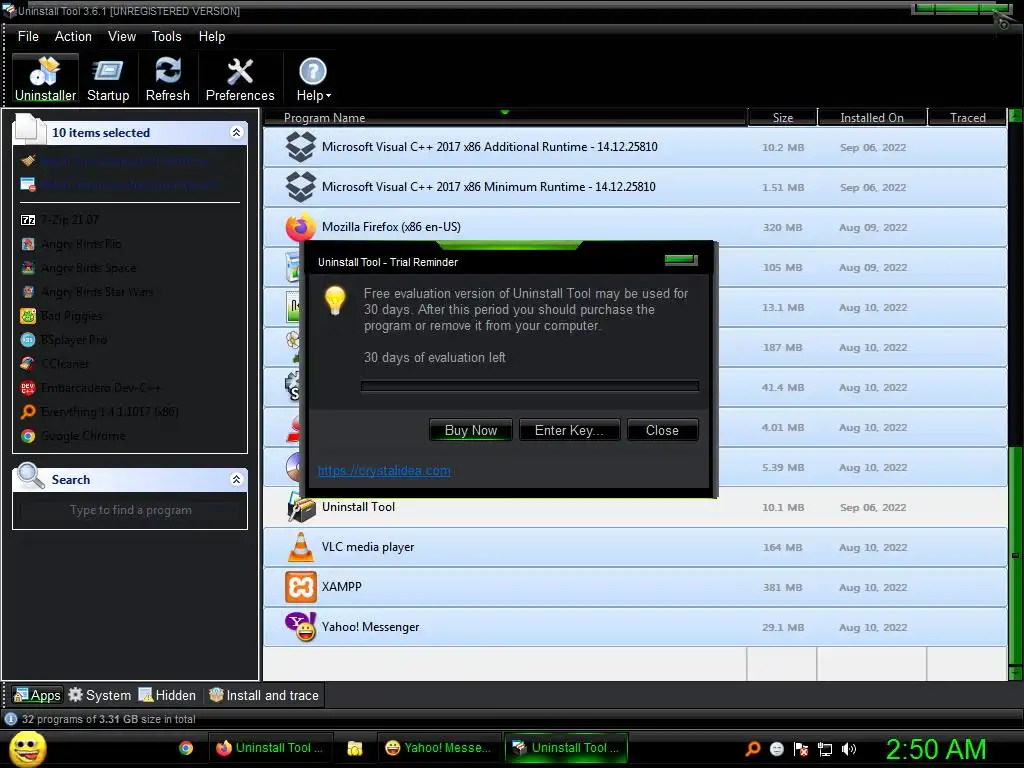Click the evaluation progress bar
The image size is (1024, 768).
(x=530, y=386)
